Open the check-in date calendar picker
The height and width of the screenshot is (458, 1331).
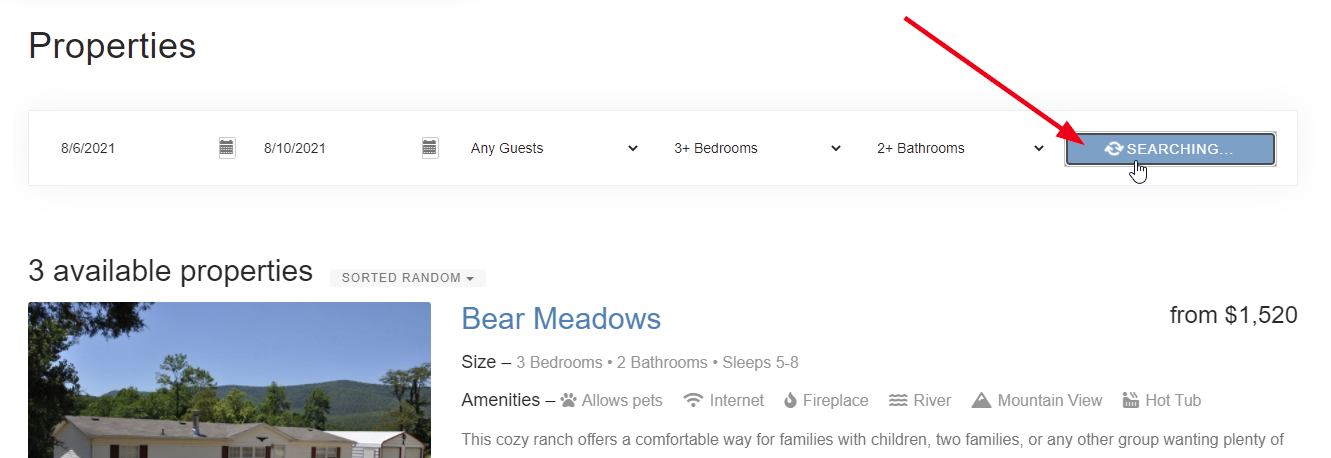pos(227,148)
